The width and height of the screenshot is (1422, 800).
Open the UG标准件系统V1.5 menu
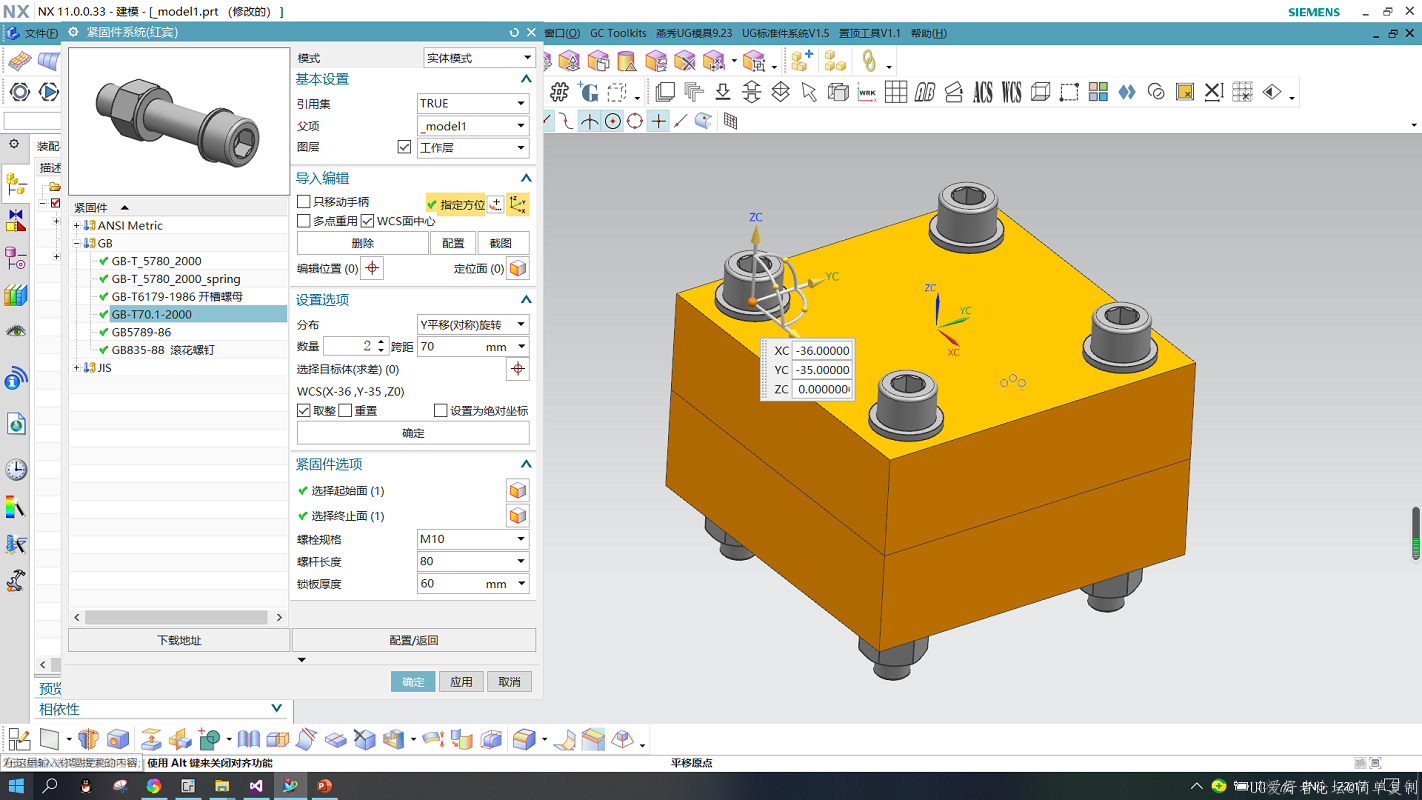tap(785, 33)
